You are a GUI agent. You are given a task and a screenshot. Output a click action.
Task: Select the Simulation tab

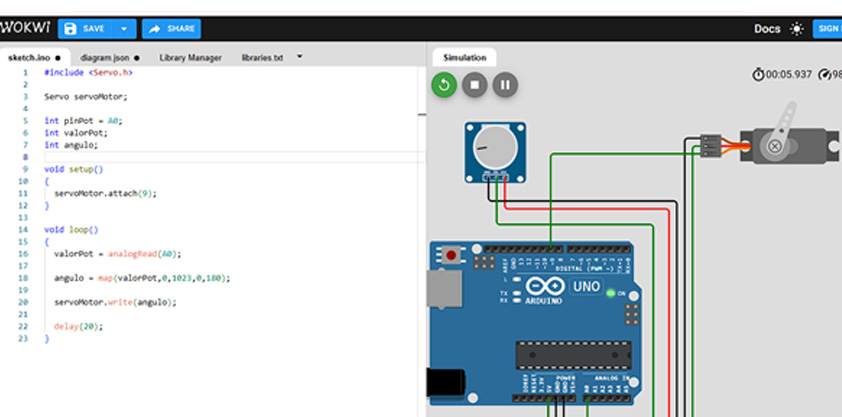pyautogui.click(x=464, y=58)
